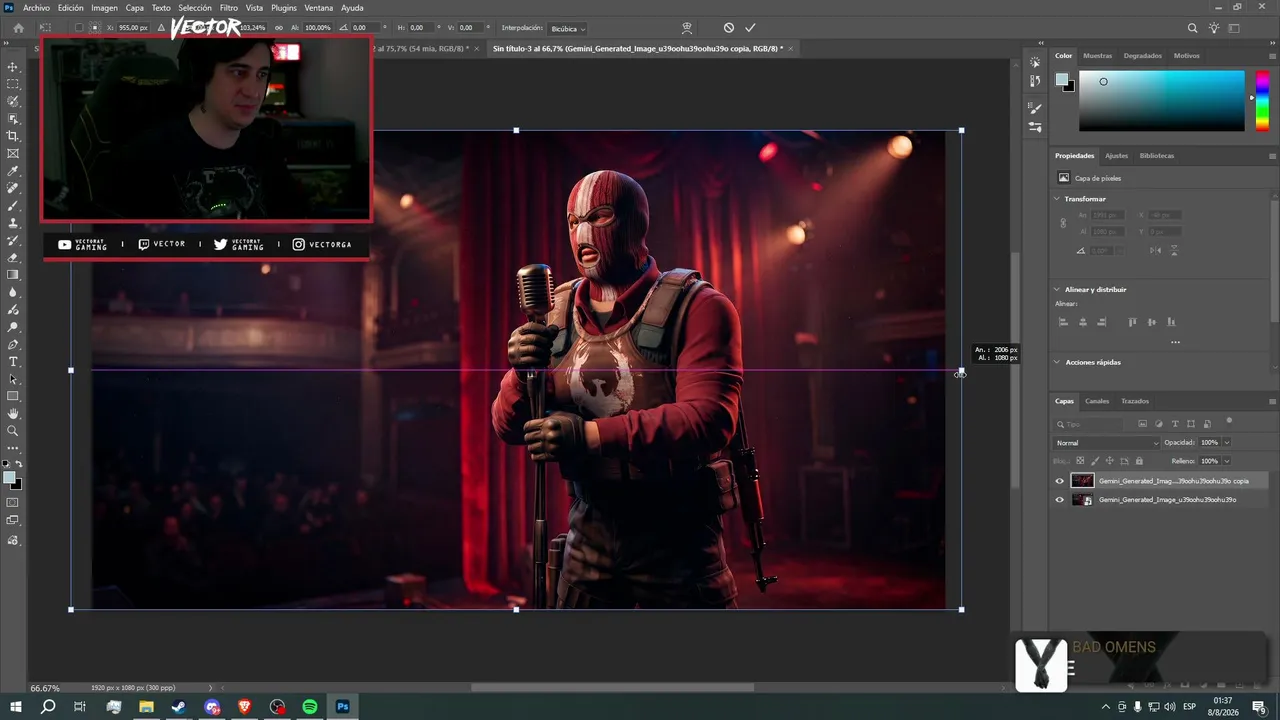Select the Horizontal Type tool
1280x720 pixels.
[13, 361]
